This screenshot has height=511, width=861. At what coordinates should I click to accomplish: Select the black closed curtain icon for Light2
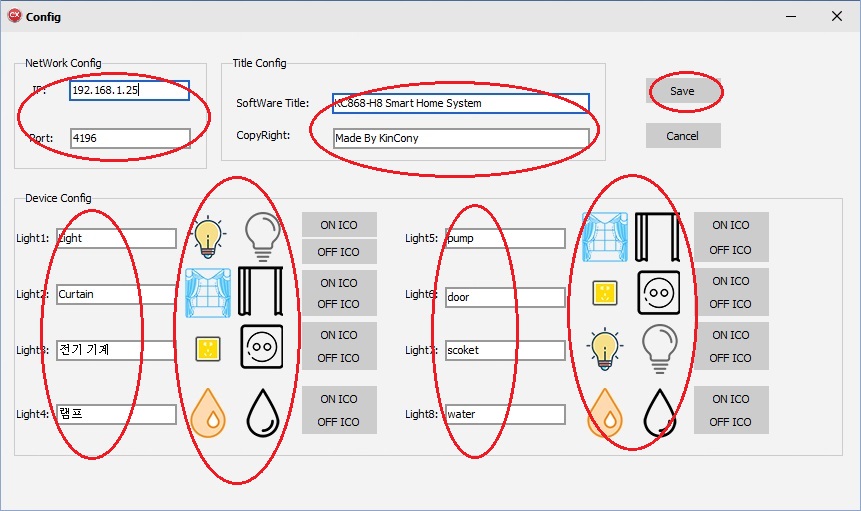coord(261,292)
